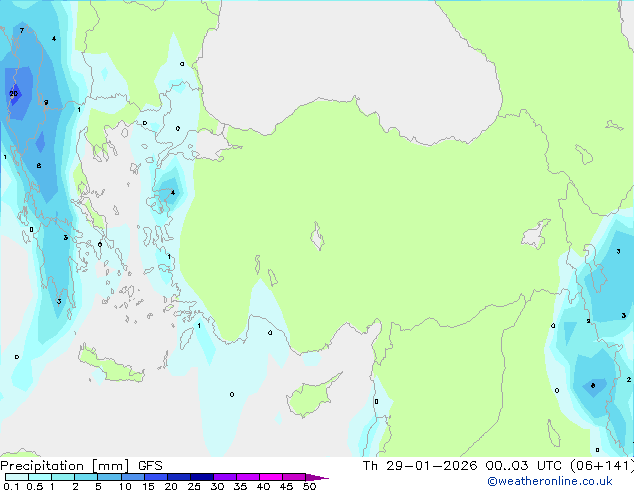
Task: Pick the 25 mm navy legend box
Action: click(202, 477)
